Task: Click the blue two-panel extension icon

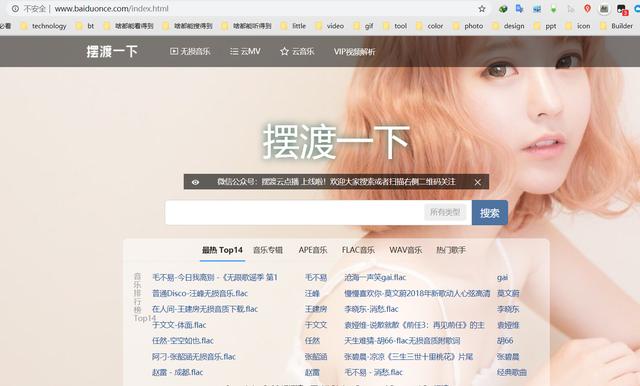Action: [x=537, y=9]
